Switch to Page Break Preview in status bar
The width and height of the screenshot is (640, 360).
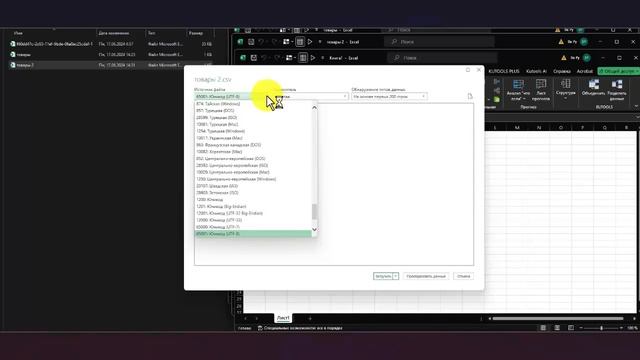click(571, 328)
